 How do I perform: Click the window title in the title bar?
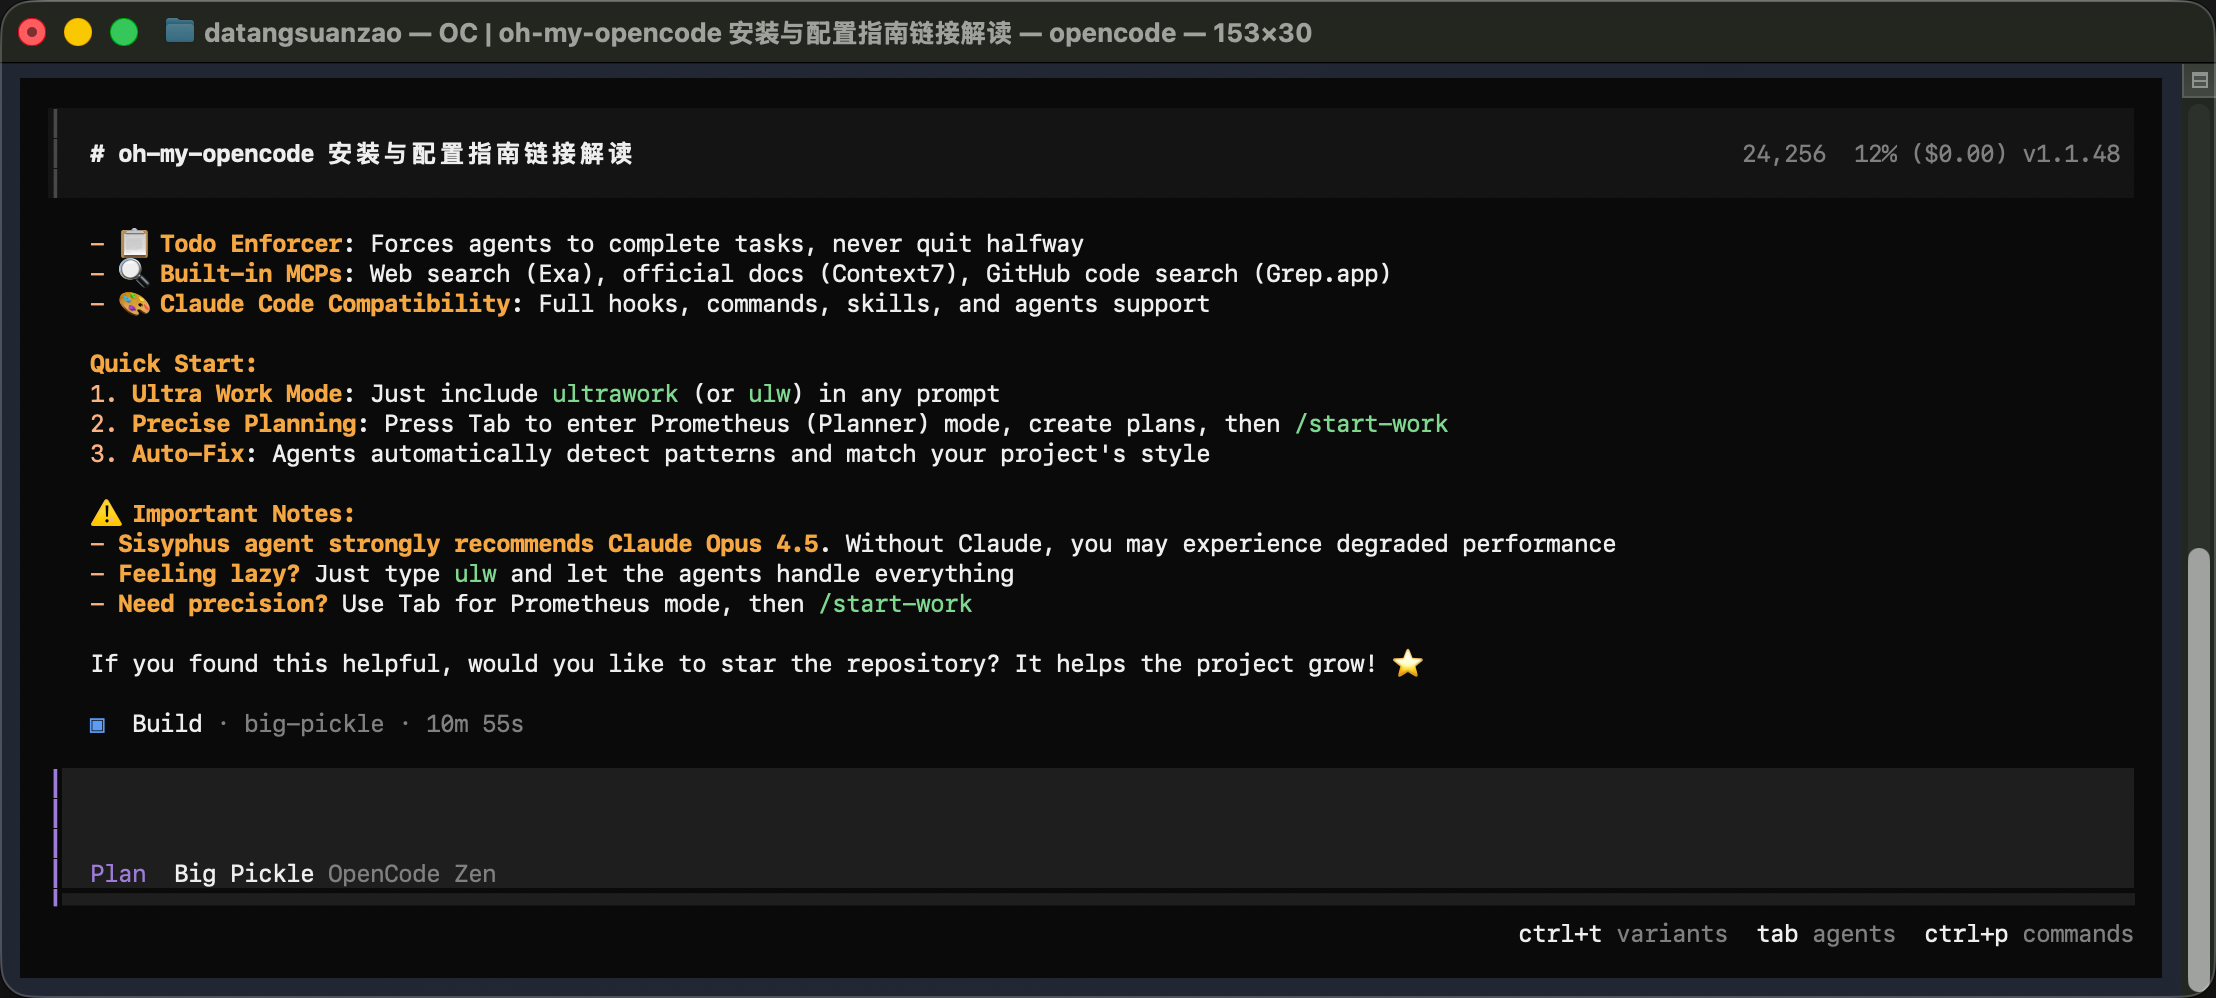757,33
